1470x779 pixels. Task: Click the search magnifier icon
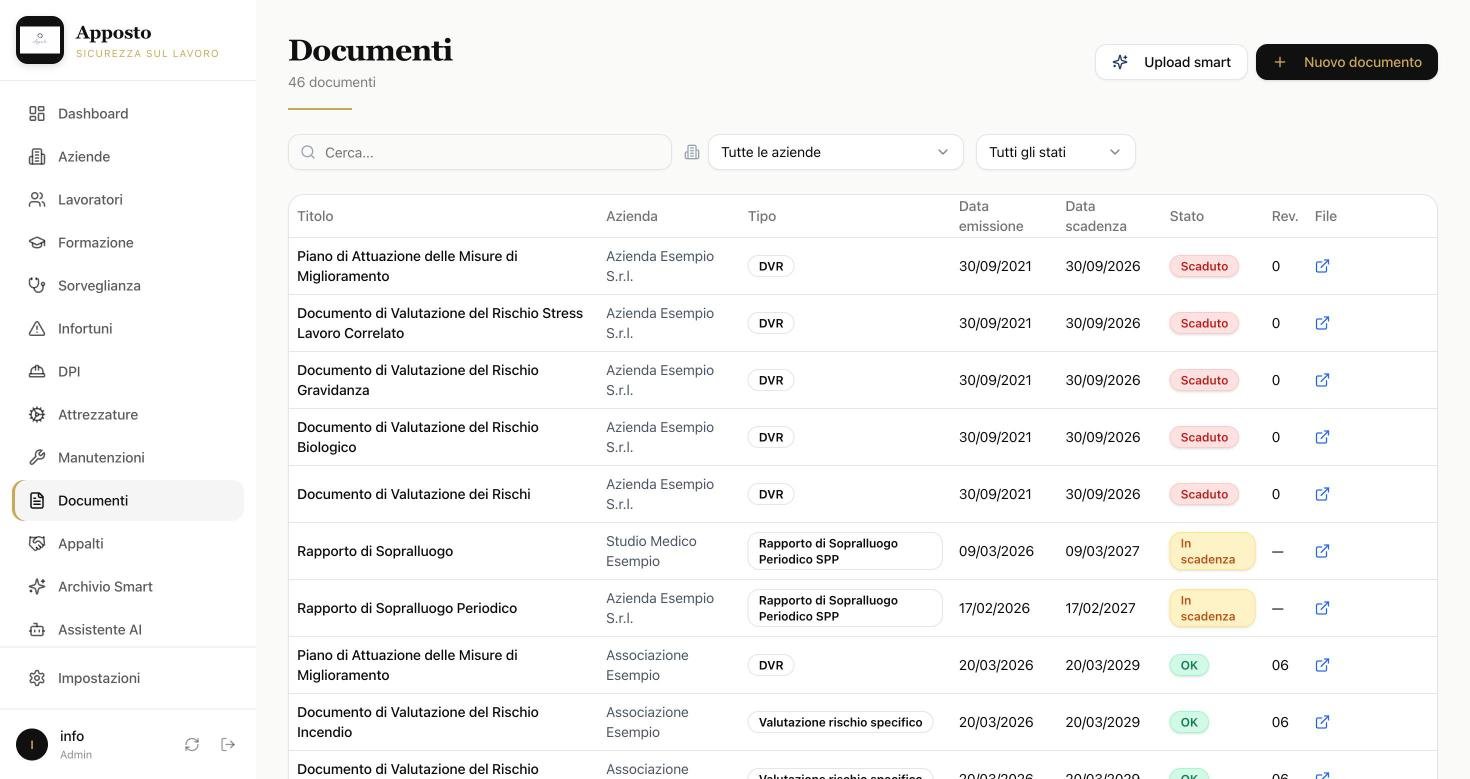point(308,152)
